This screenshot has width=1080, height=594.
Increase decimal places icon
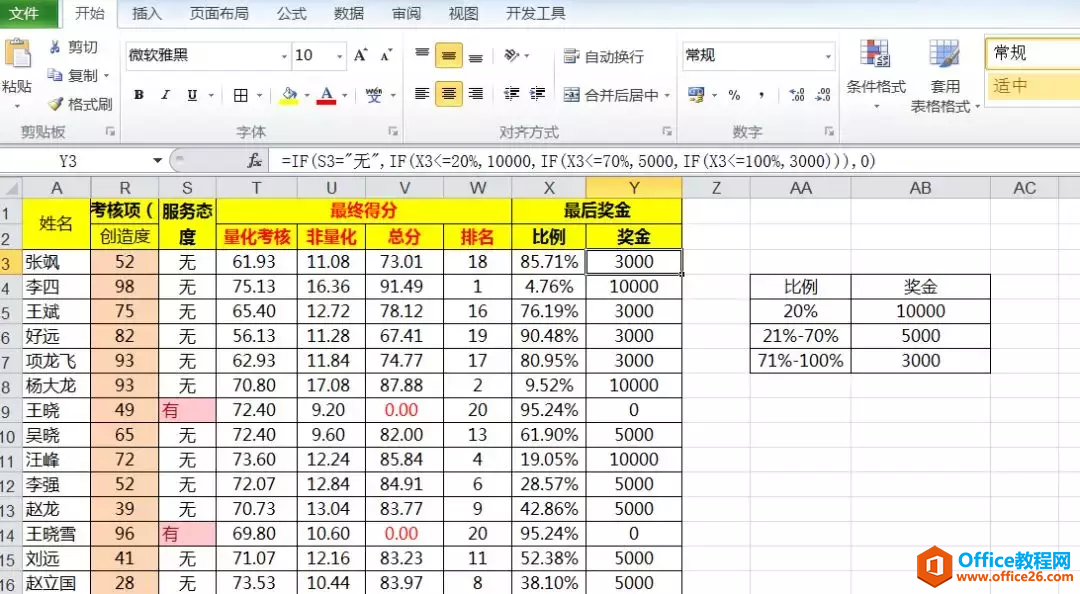797,95
